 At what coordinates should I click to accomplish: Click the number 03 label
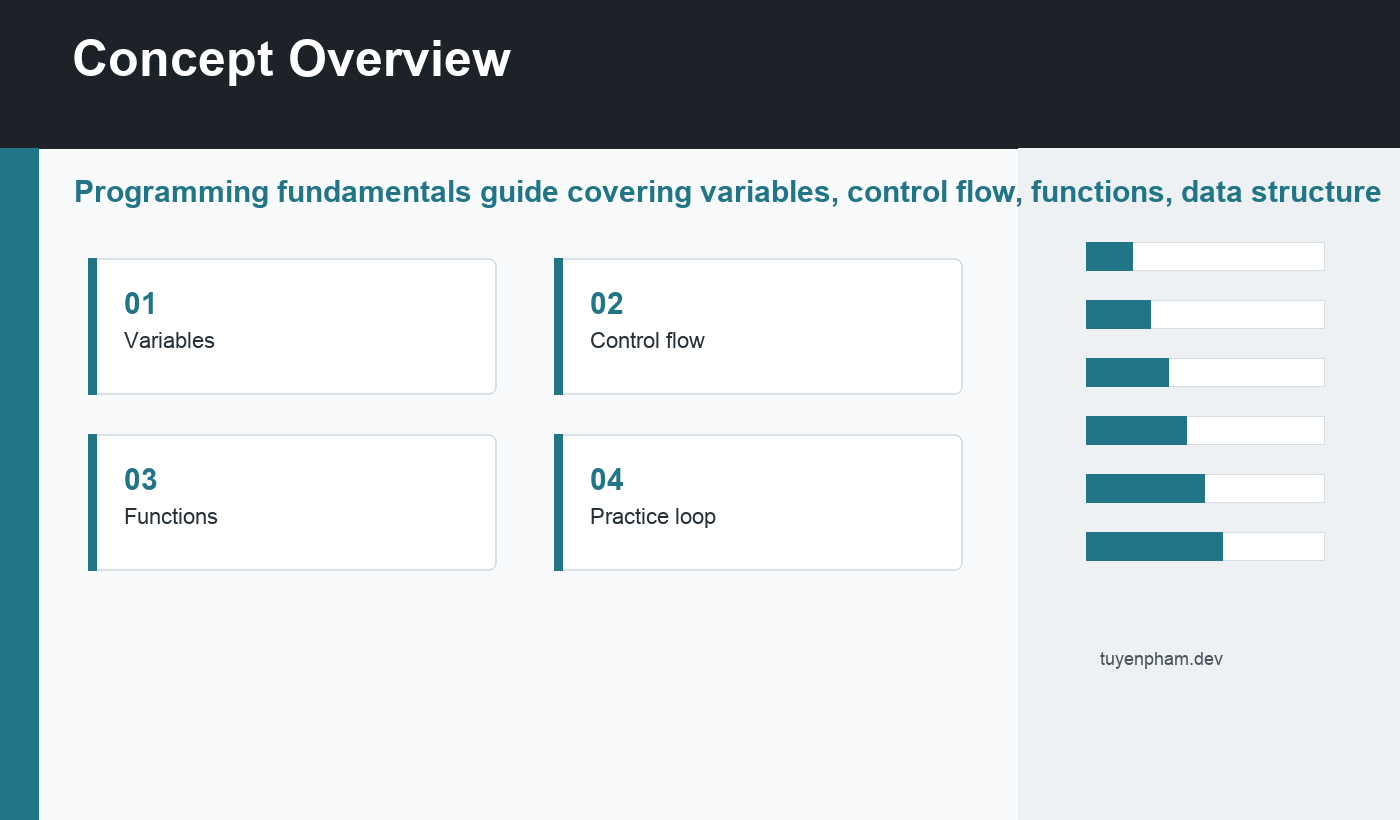141,480
